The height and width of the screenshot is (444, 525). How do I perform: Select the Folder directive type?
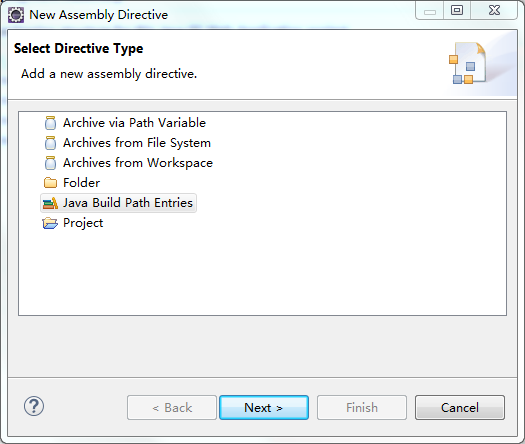(x=81, y=183)
